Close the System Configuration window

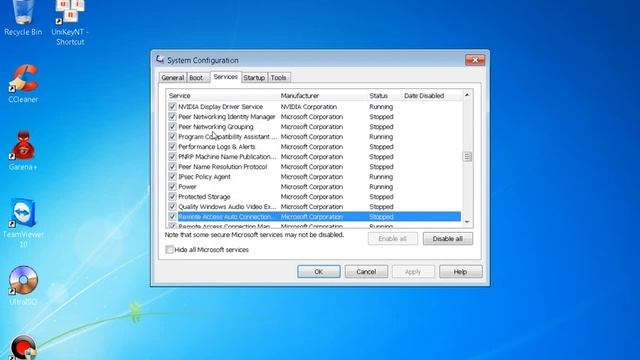pos(475,60)
